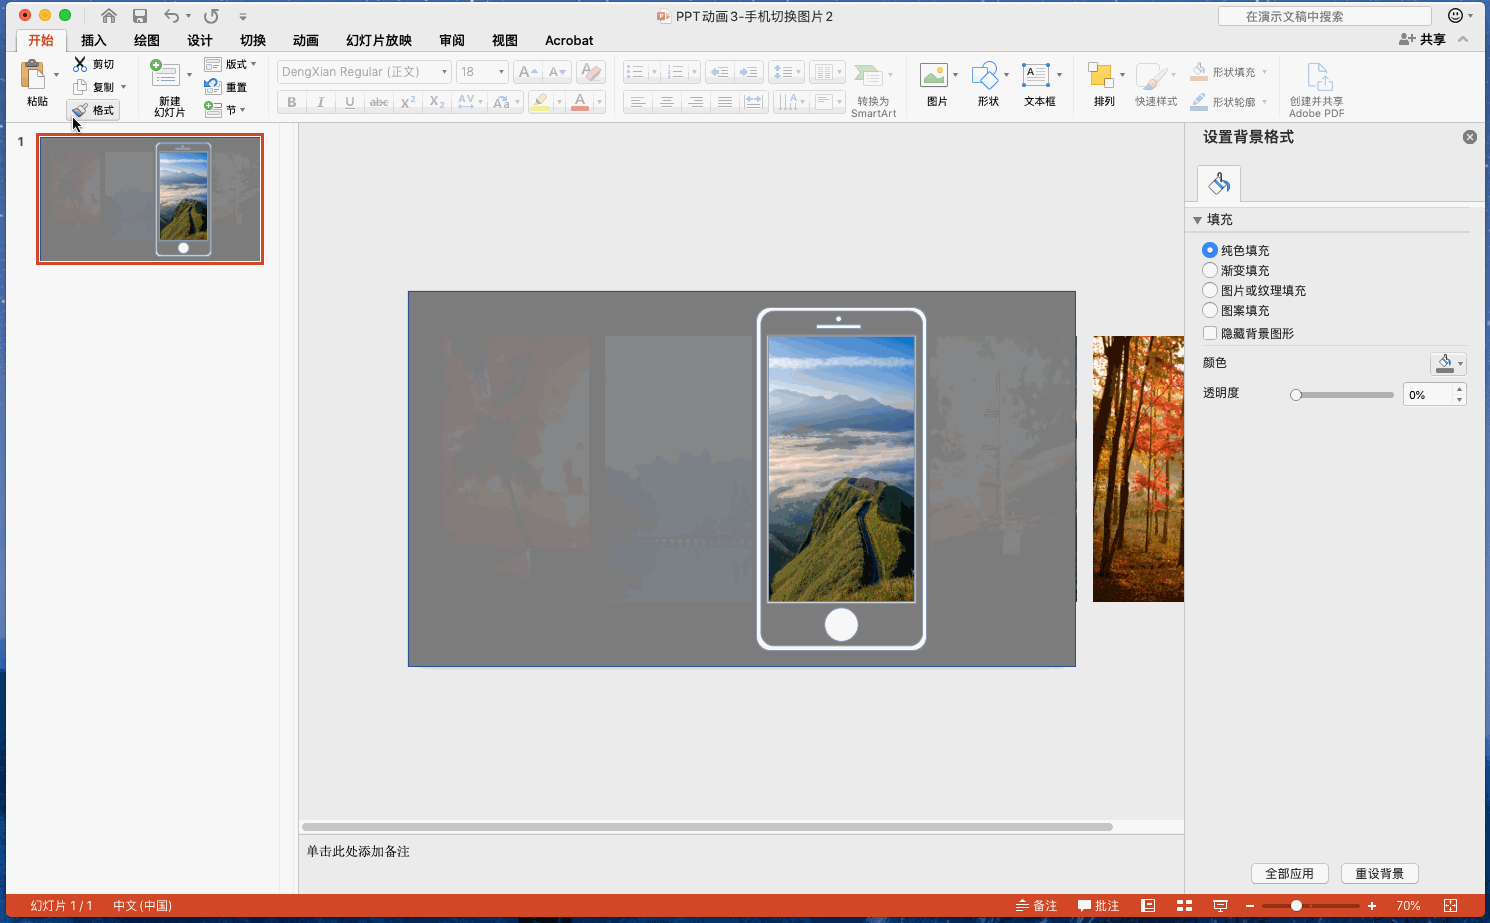Image resolution: width=1490 pixels, height=923 pixels.
Task: Open the font name dropdown
Action: pos(444,72)
